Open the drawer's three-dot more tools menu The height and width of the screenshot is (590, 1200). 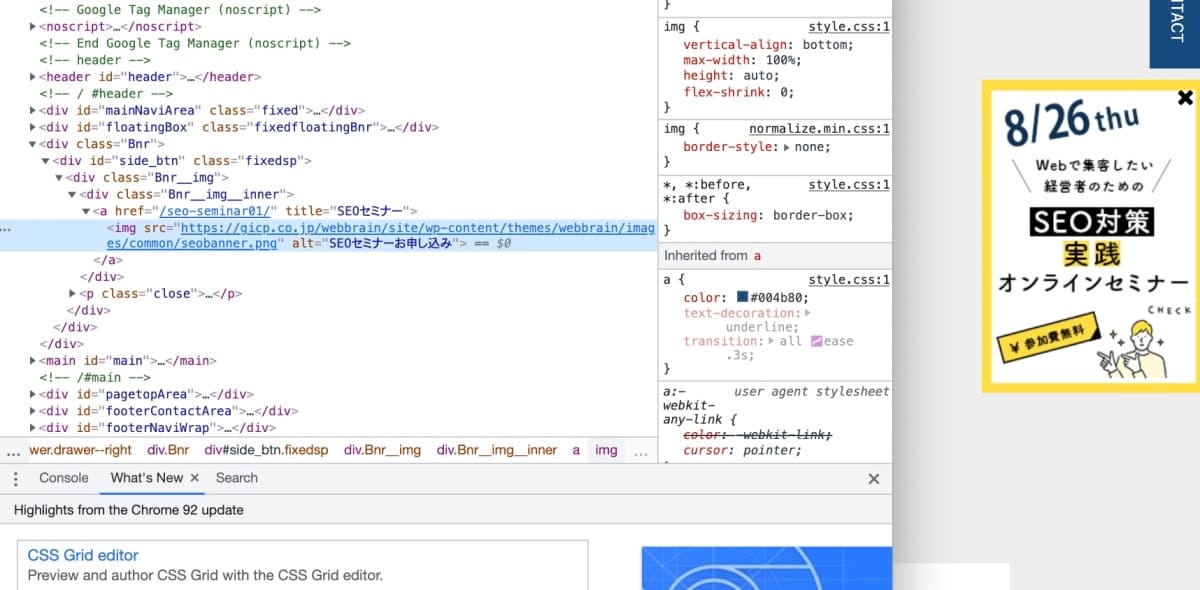coord(15,479)
